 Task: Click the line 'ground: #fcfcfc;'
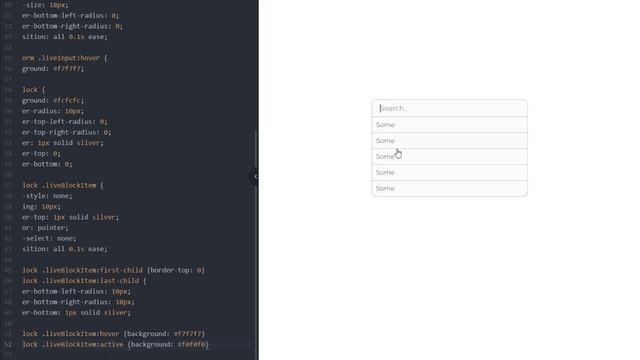[x=53, y=100]
